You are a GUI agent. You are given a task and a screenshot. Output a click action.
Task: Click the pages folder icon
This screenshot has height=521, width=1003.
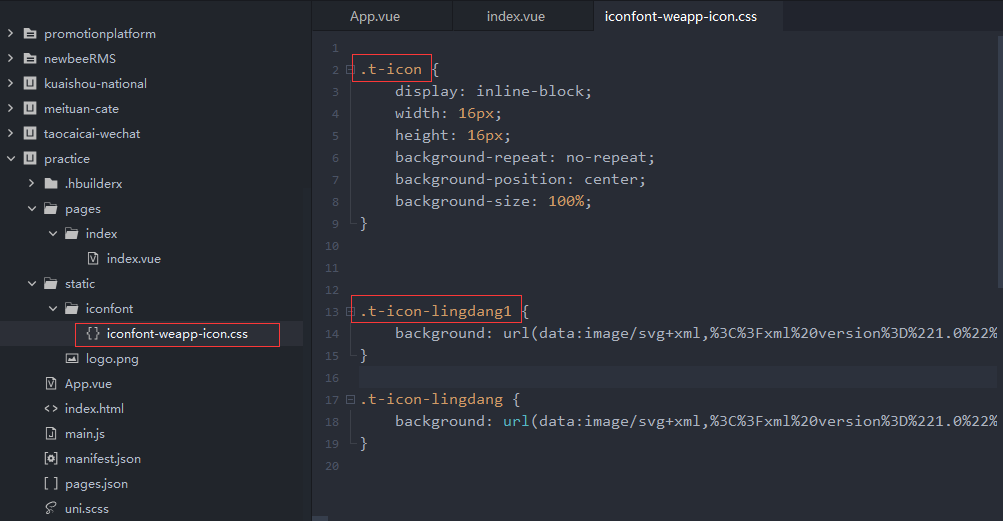[51, 208]
